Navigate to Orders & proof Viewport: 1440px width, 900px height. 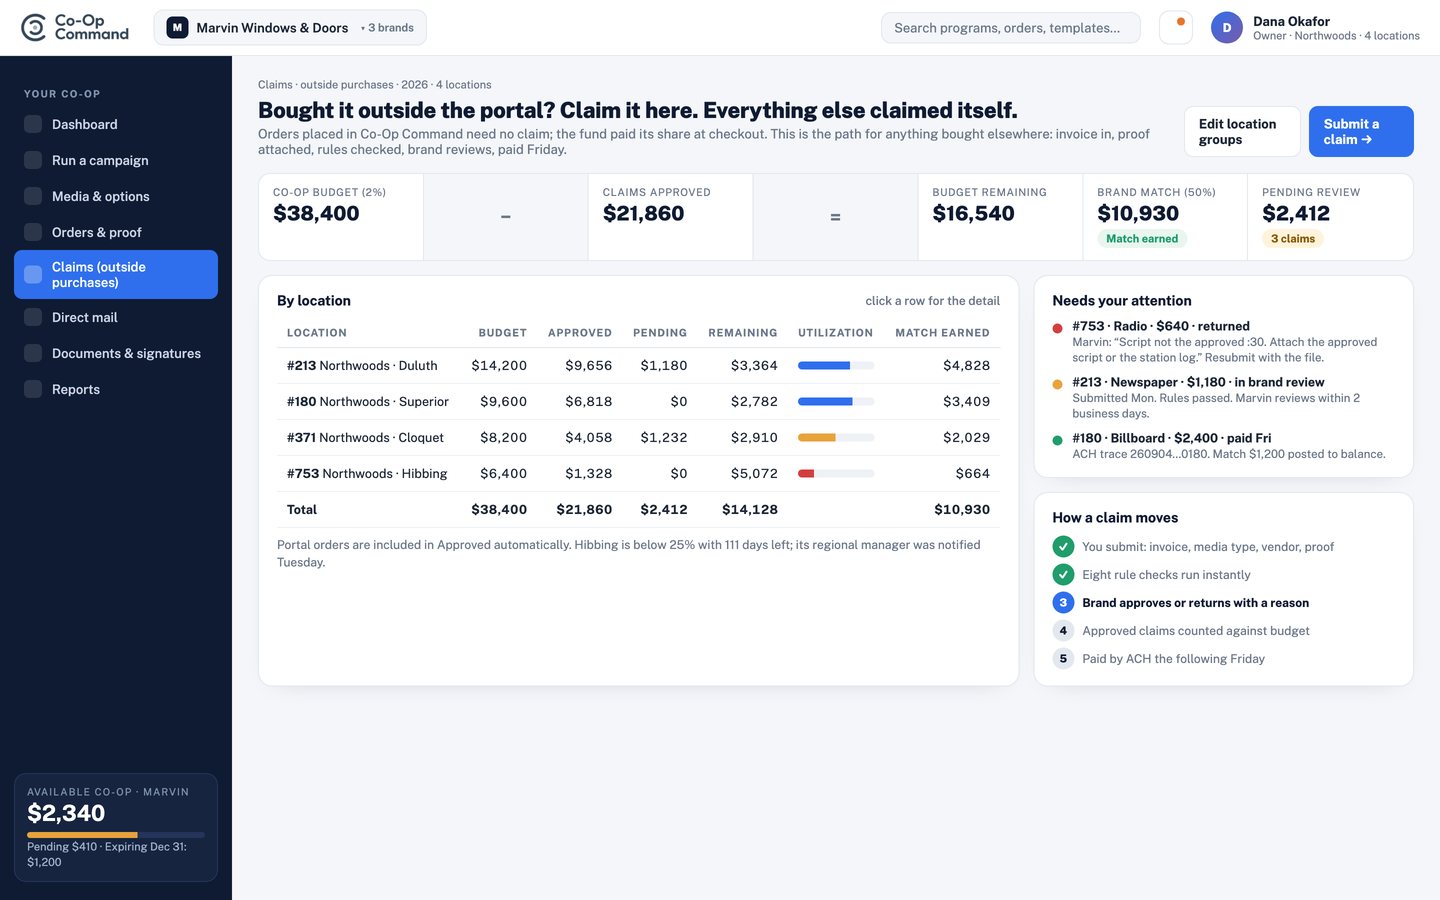tap(116, 232)
